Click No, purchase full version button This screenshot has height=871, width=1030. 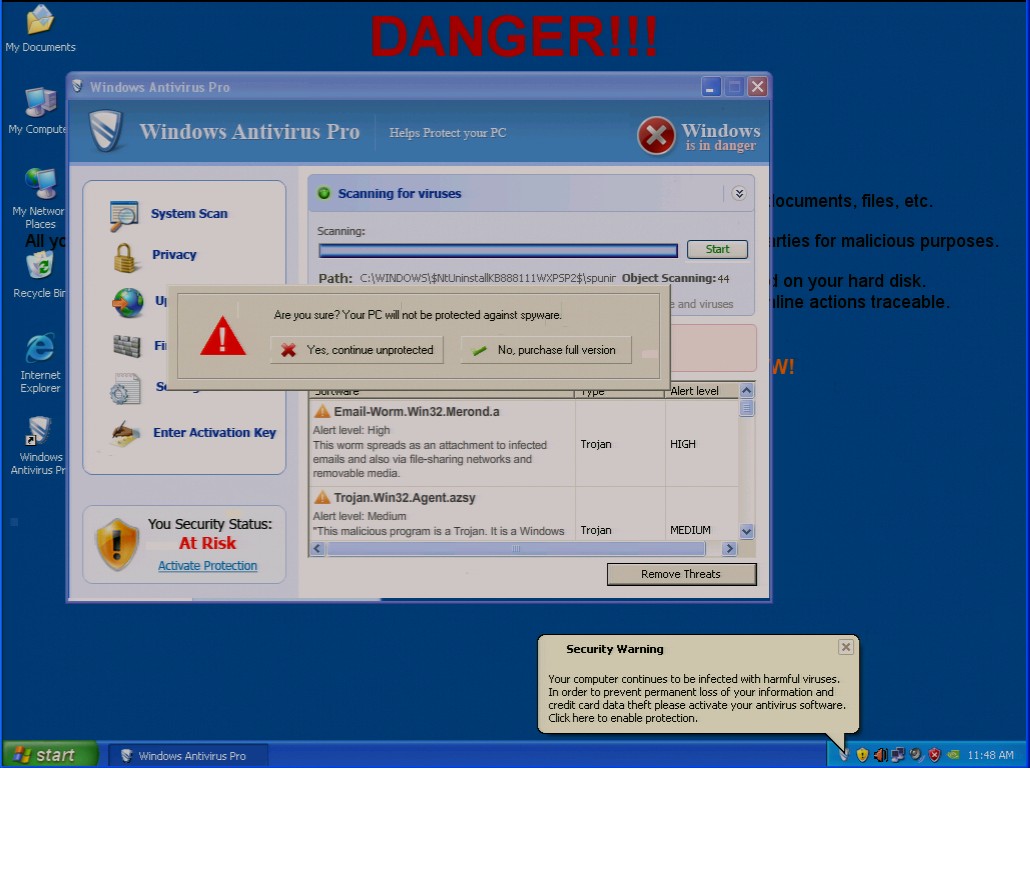pos(545,350)
